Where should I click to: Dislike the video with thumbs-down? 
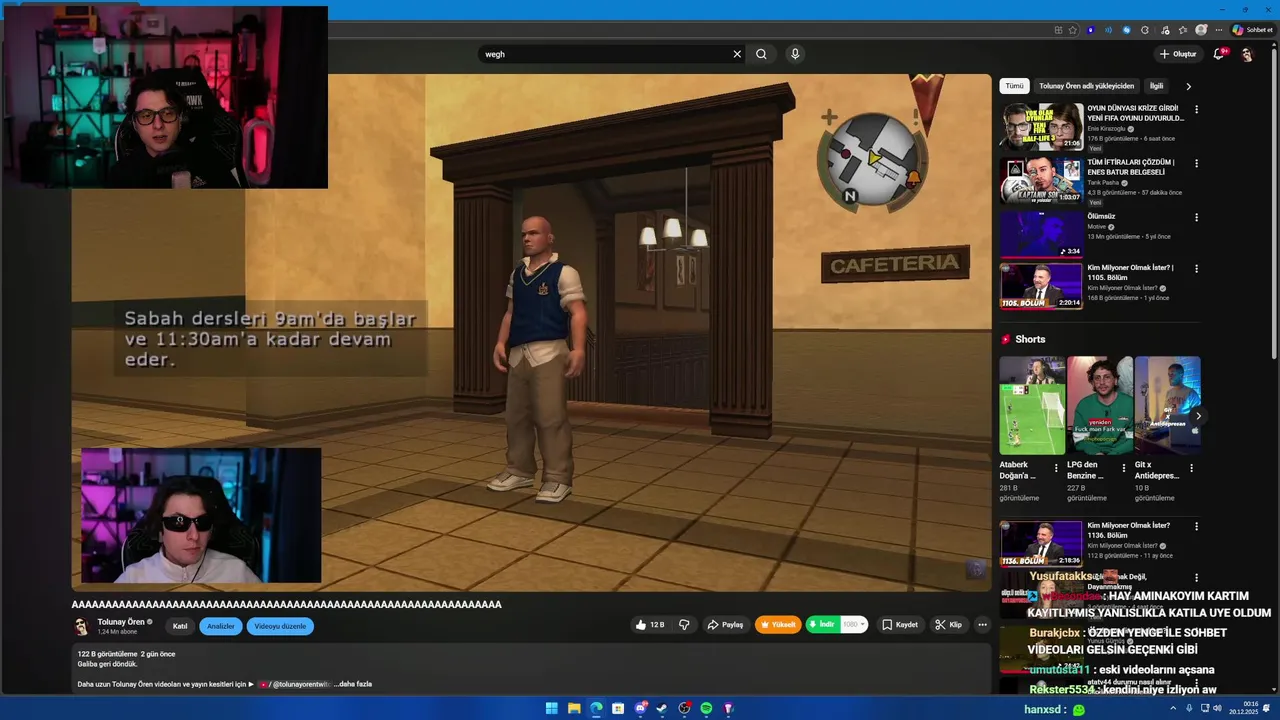point(684,625)
